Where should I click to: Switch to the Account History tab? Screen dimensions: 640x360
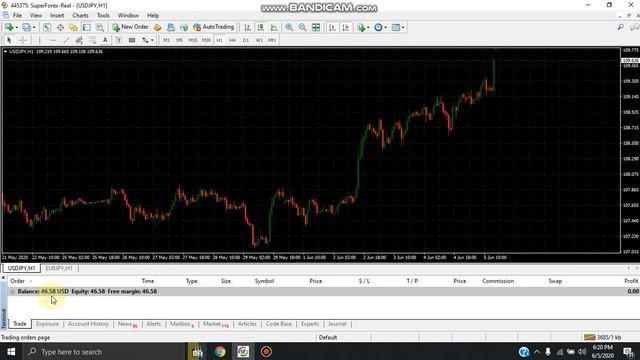[88, 324]
